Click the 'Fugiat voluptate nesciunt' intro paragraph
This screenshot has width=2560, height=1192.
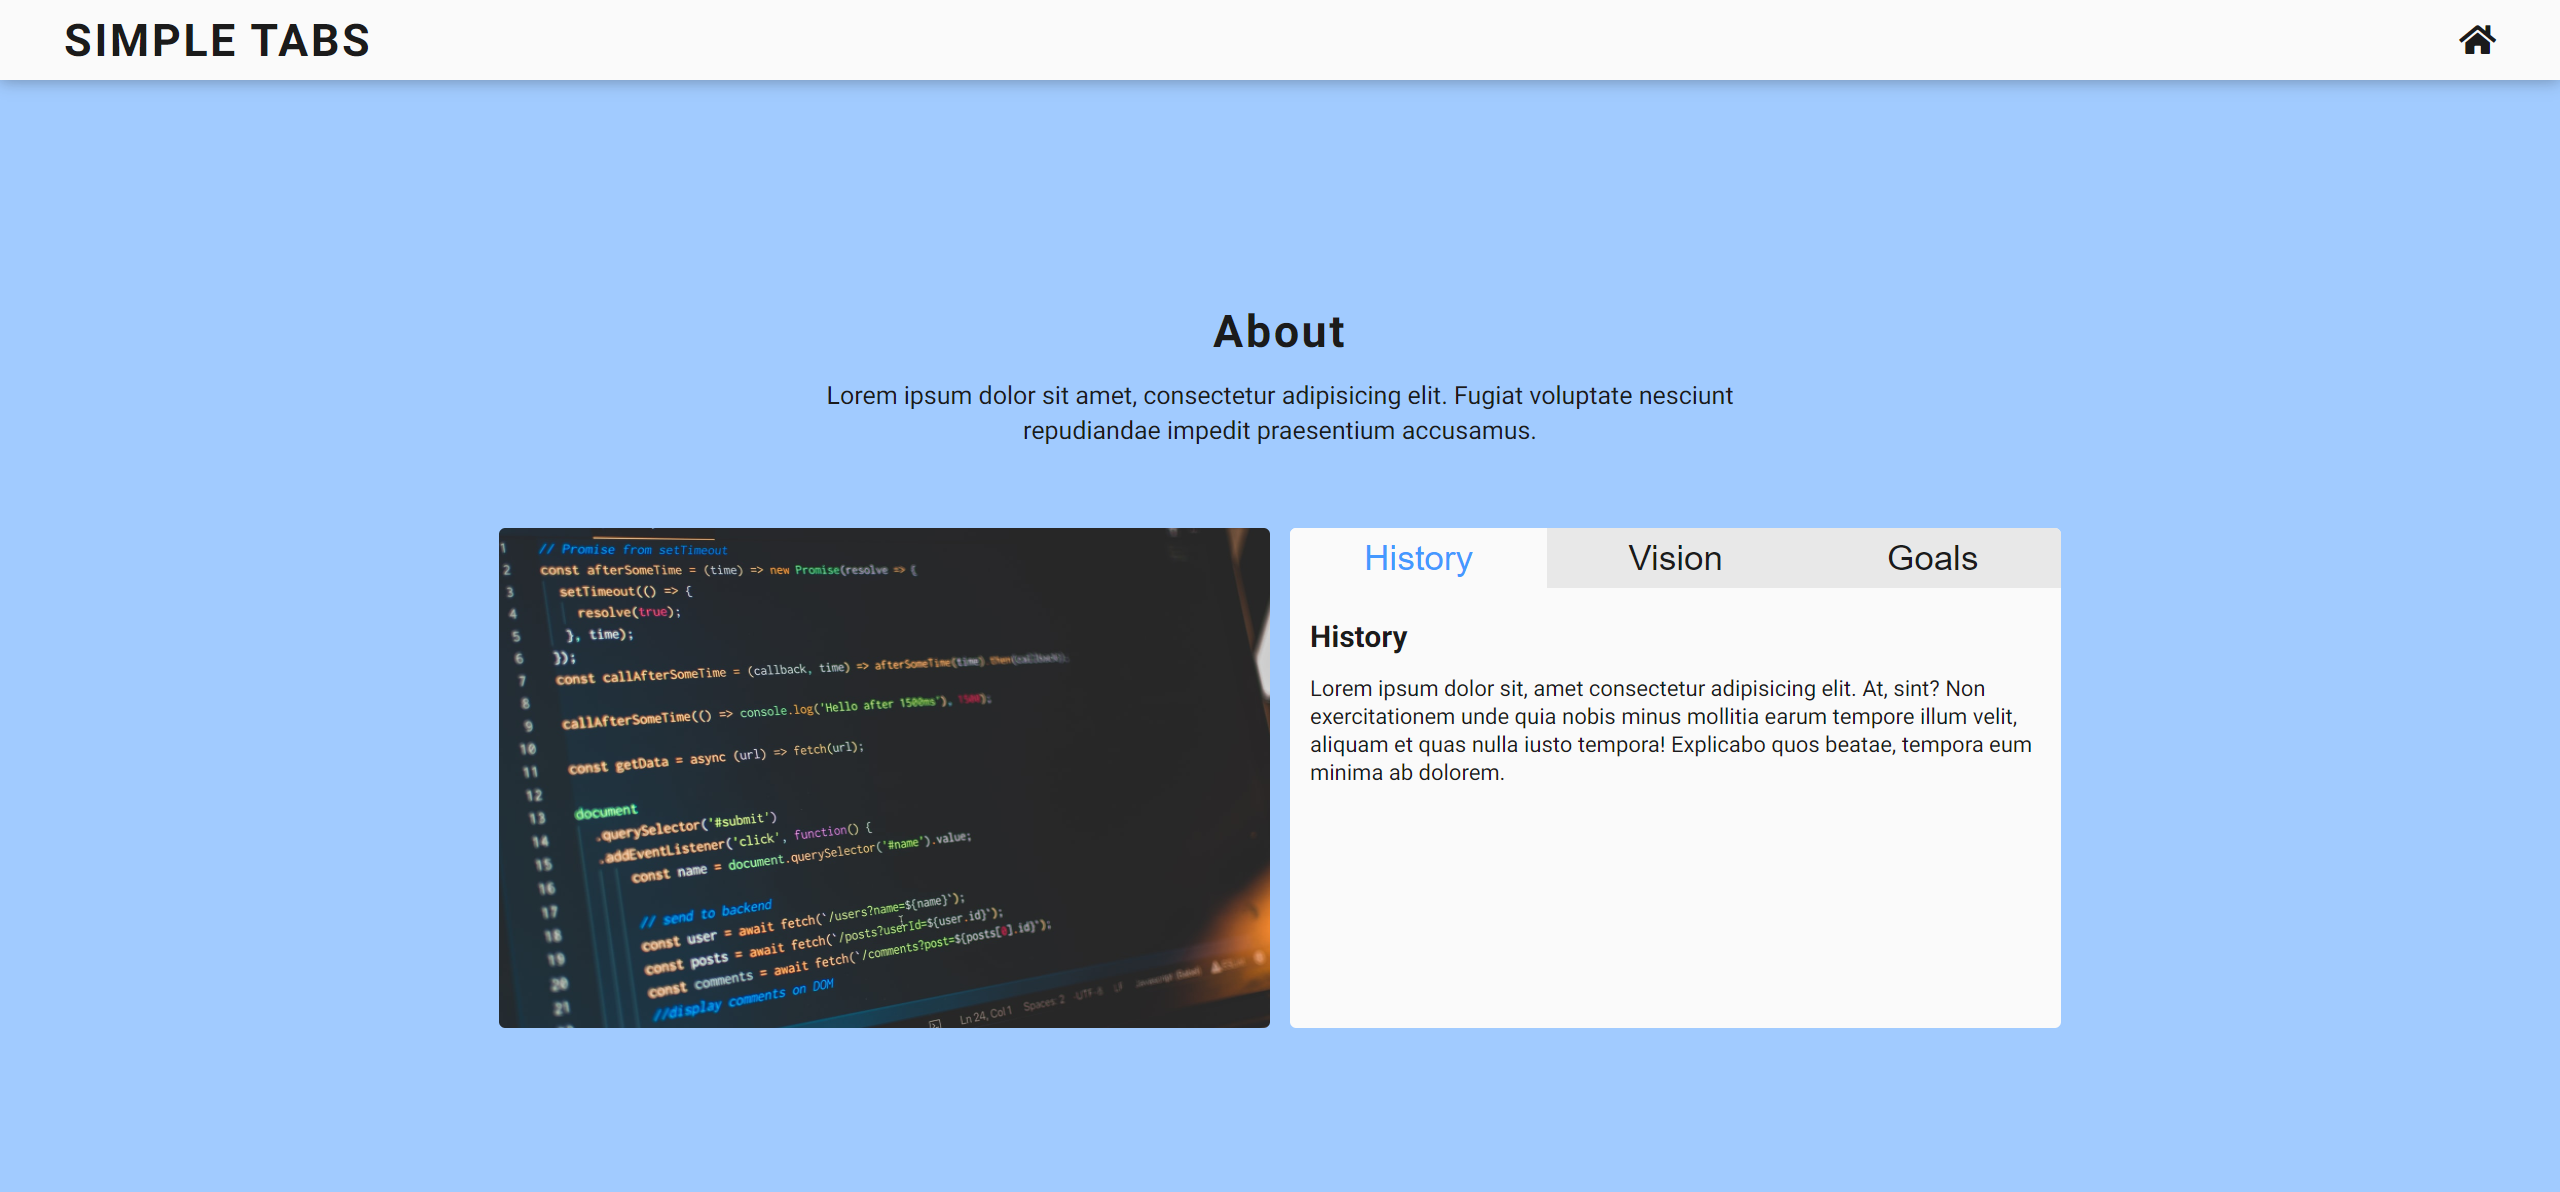tap(1279, 413)
